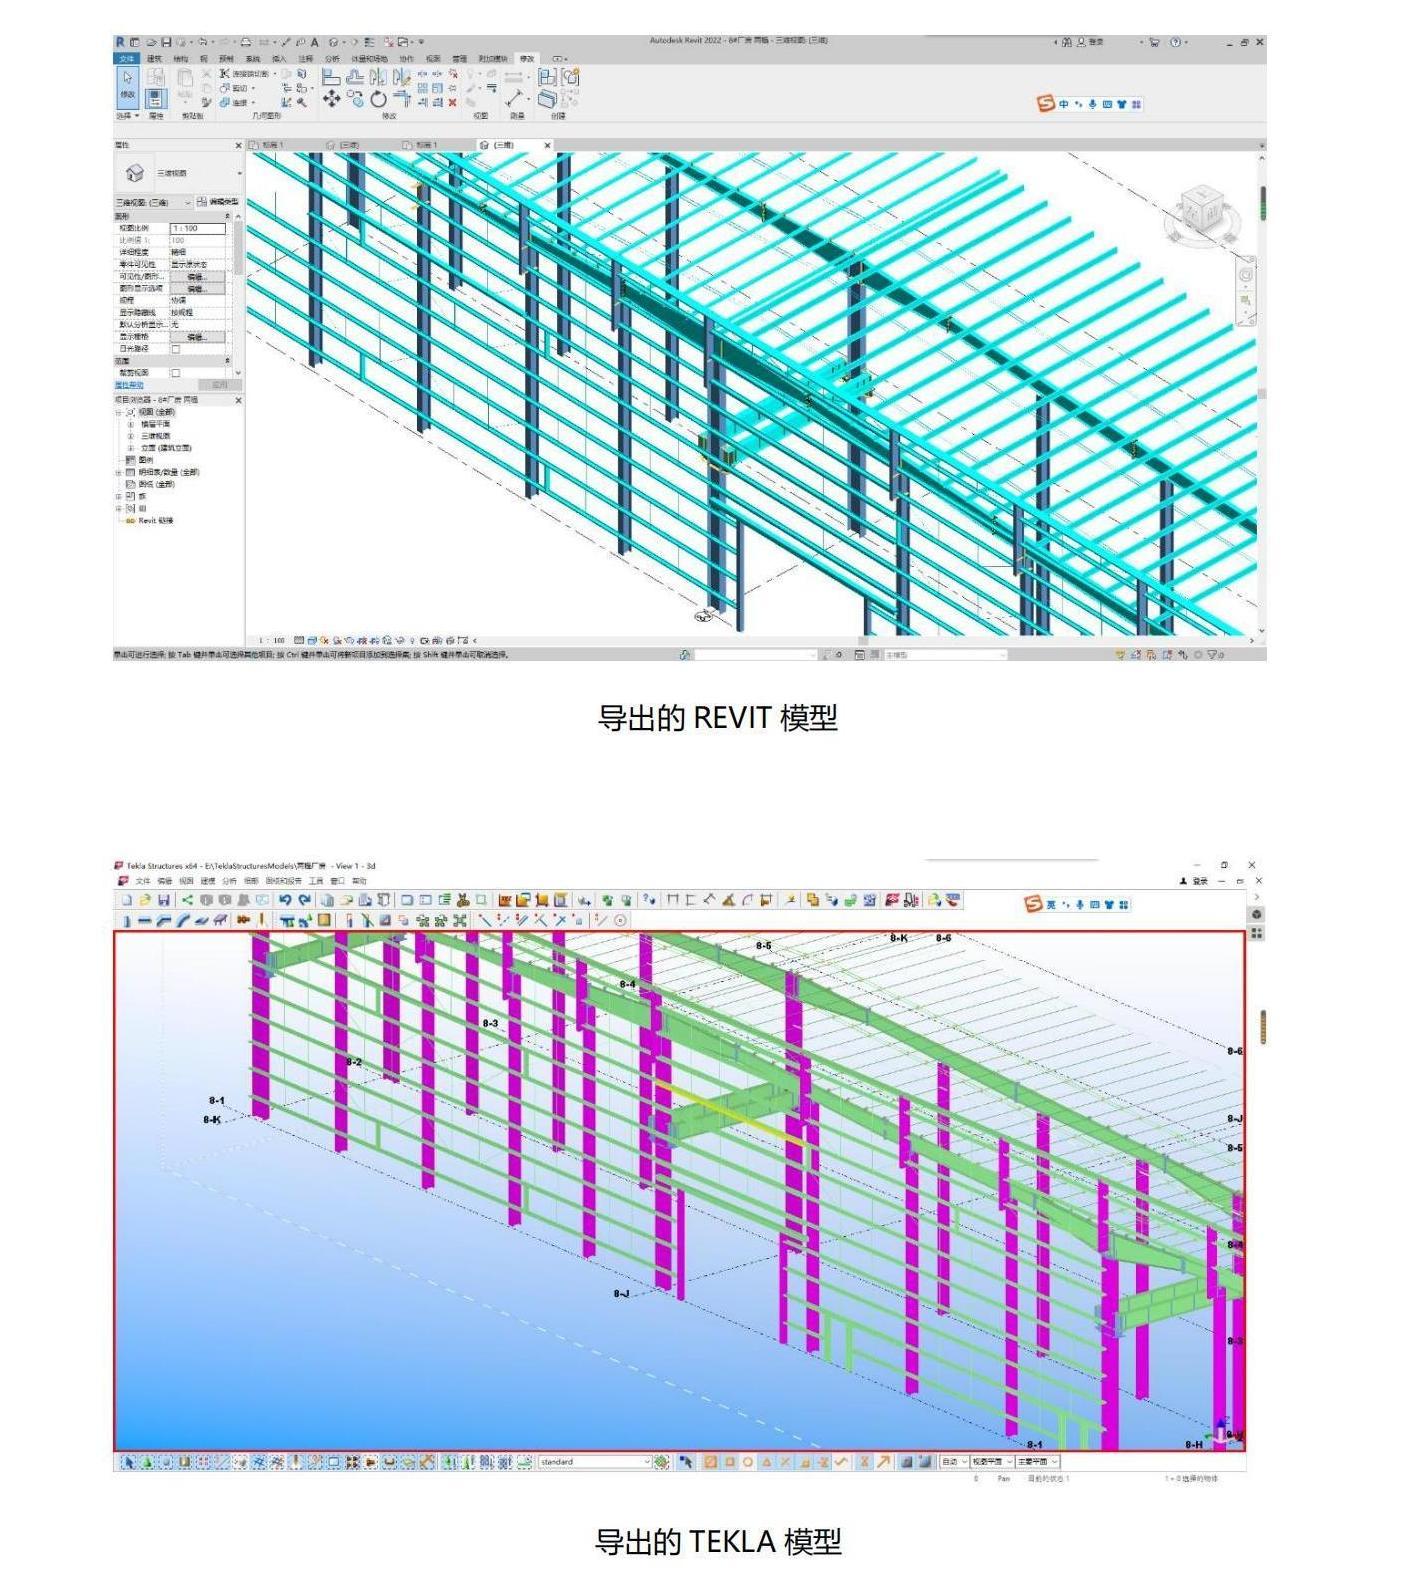Click the create beam icon in Tekla second toolbar
The image size is (1424, 1581).
[145, 920]
